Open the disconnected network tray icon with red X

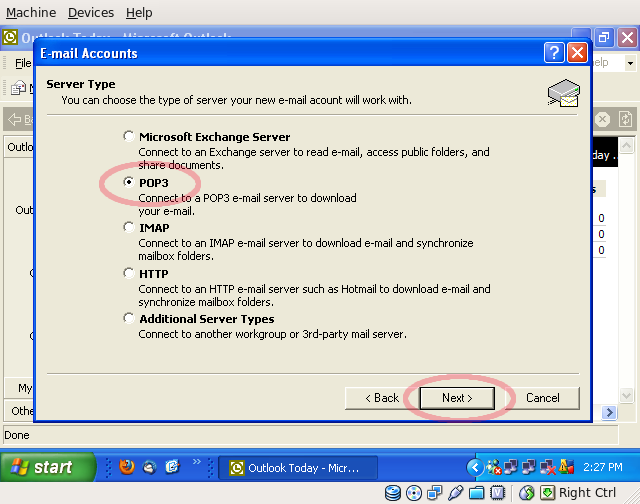click(x=547, y=467)
